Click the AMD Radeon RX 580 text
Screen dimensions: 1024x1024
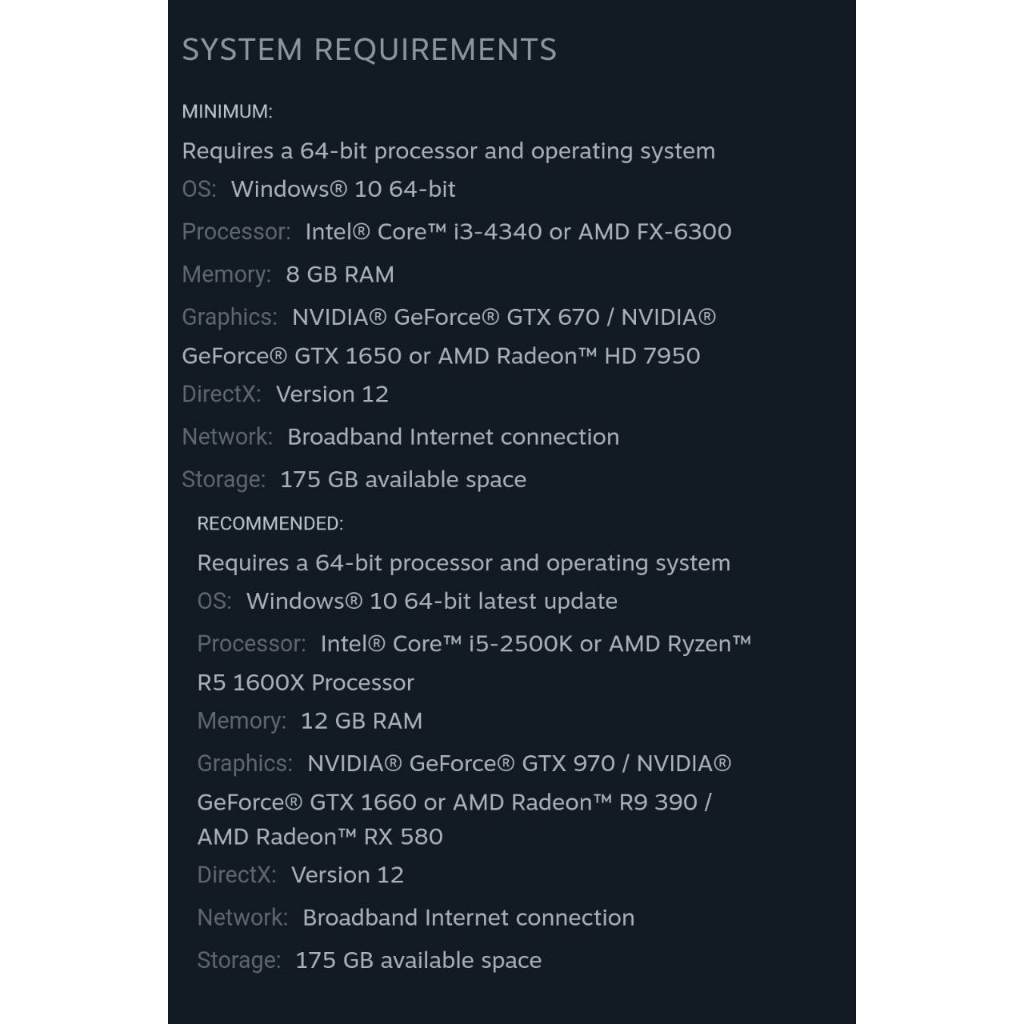tap(320, 837)
